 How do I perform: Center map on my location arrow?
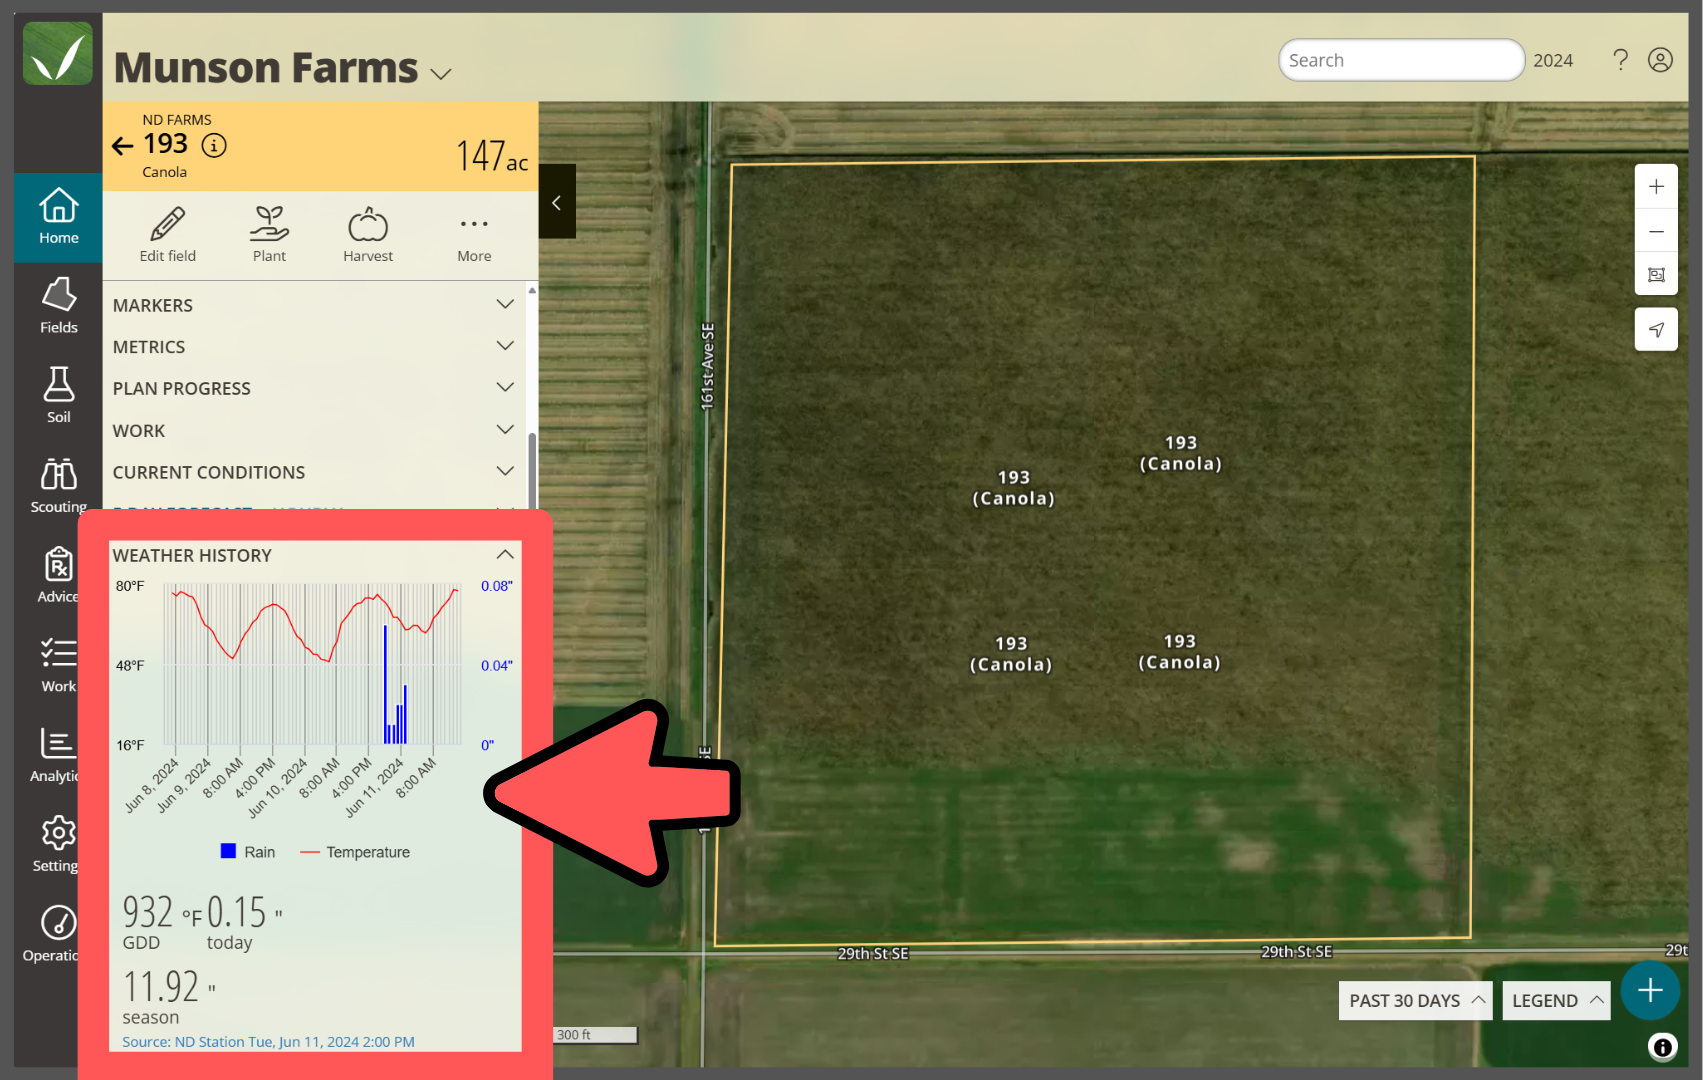coord(1656,330)
